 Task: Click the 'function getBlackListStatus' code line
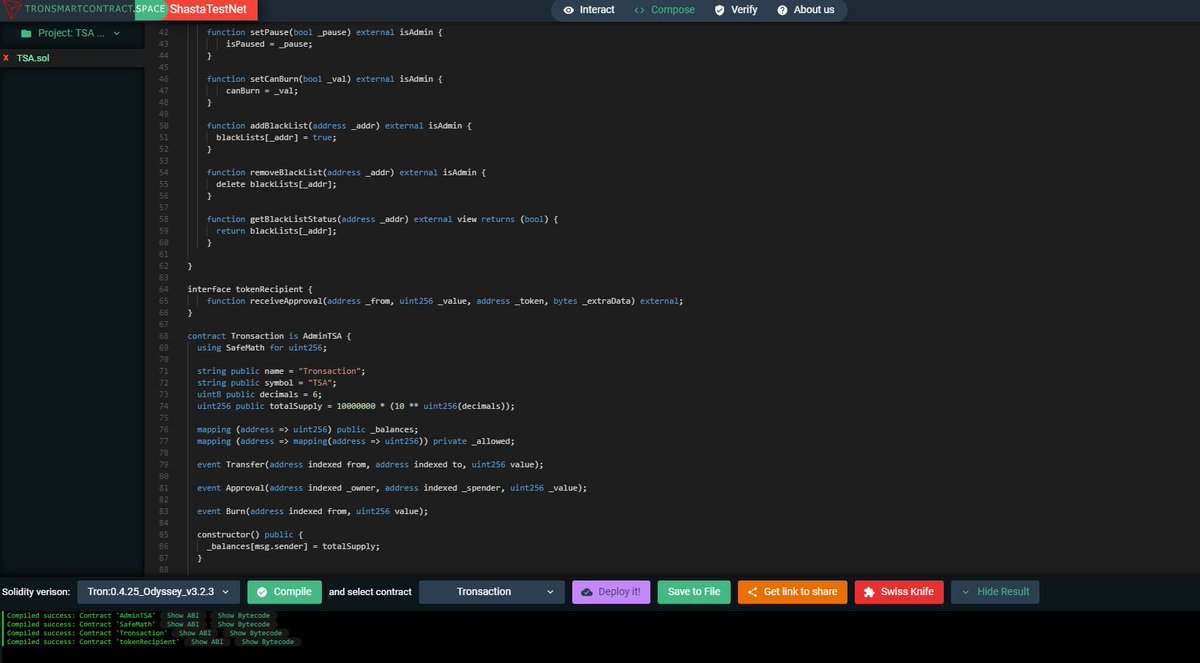[x=382, y=219]
